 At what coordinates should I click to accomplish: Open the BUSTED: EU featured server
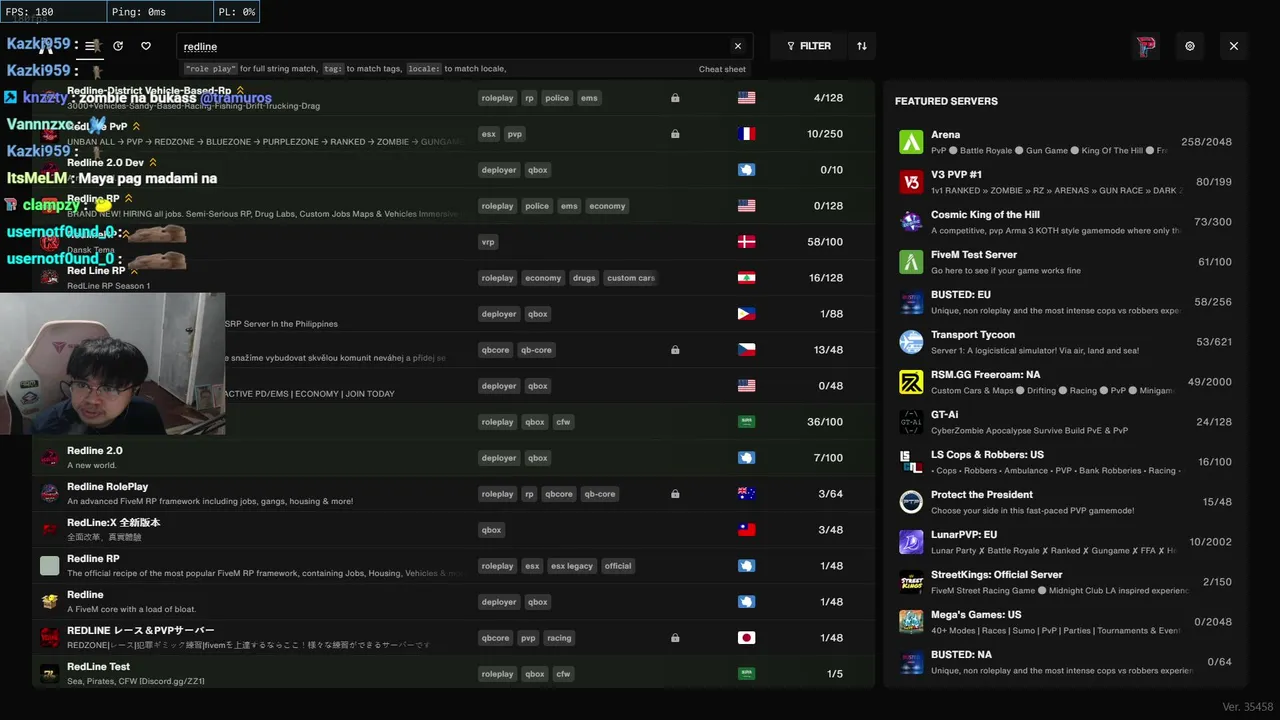(1067, 302)
